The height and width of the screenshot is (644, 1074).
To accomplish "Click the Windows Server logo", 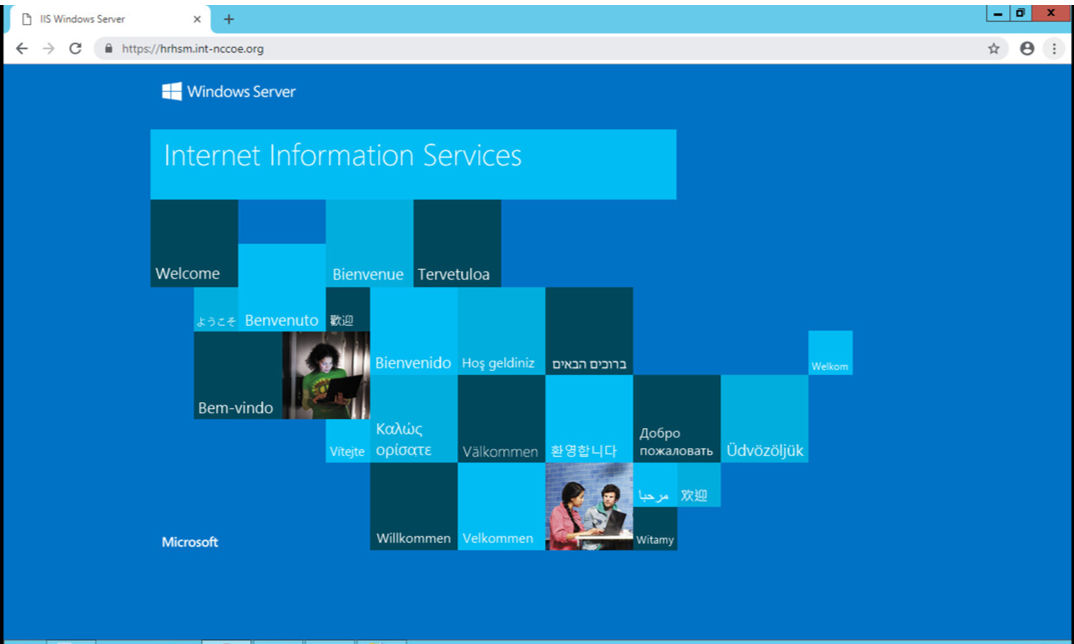I will click(x=229, y=92).
